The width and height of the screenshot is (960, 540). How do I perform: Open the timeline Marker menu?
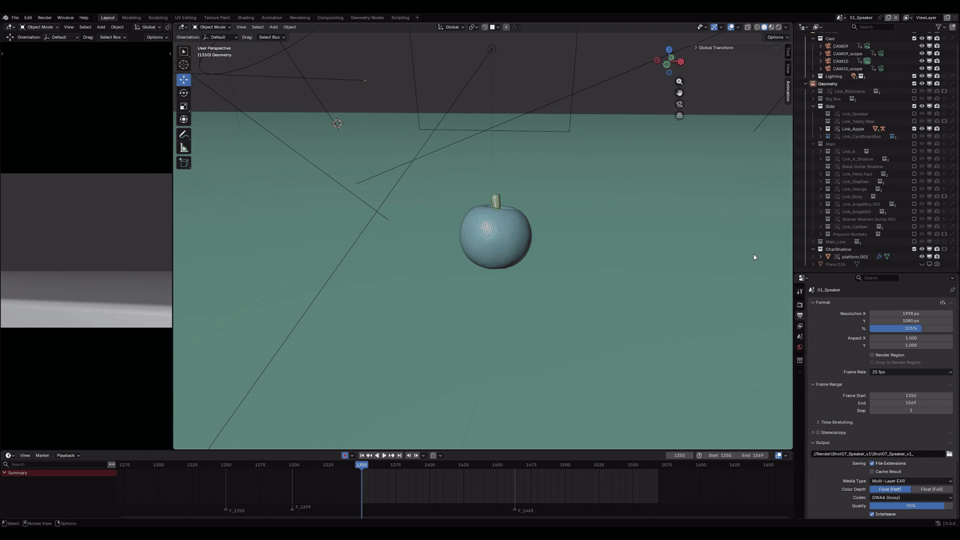pos(42,456)
